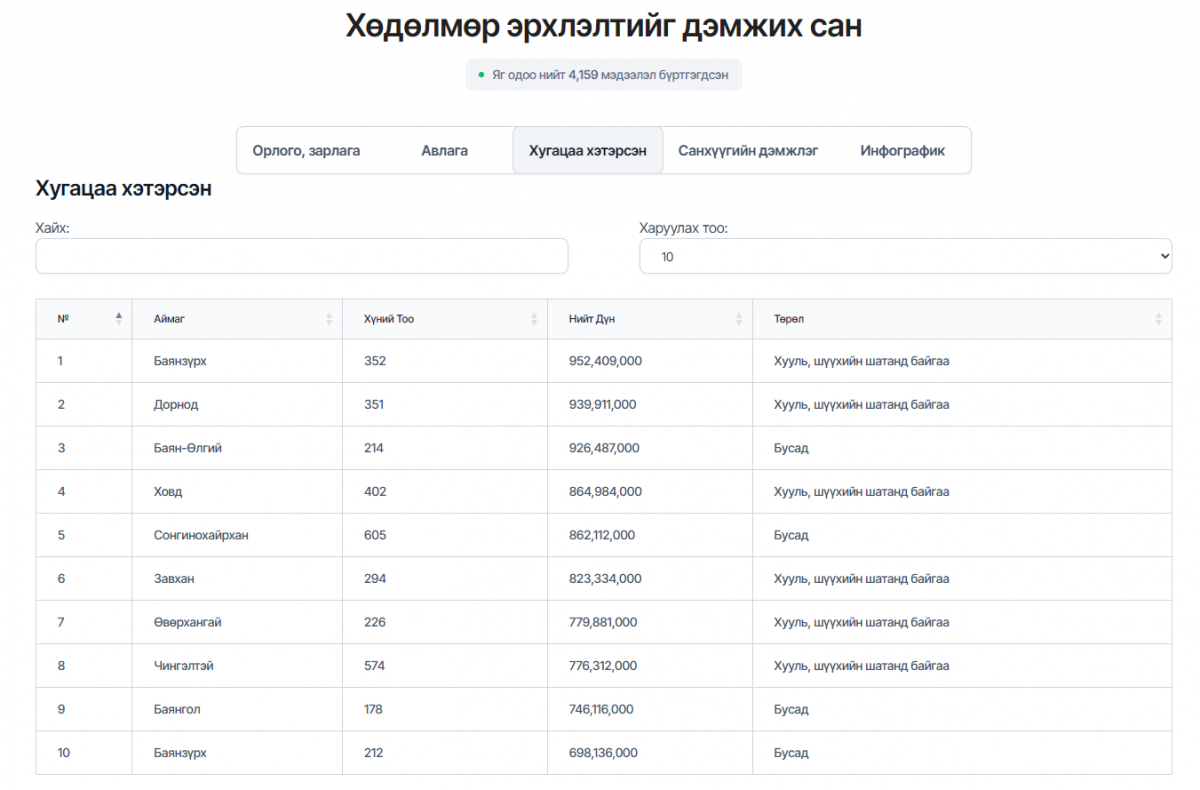Viewport: 1200px width, 790px height.
Task: Click the sort arrows in № column
Action: click(x=119, y=319)
